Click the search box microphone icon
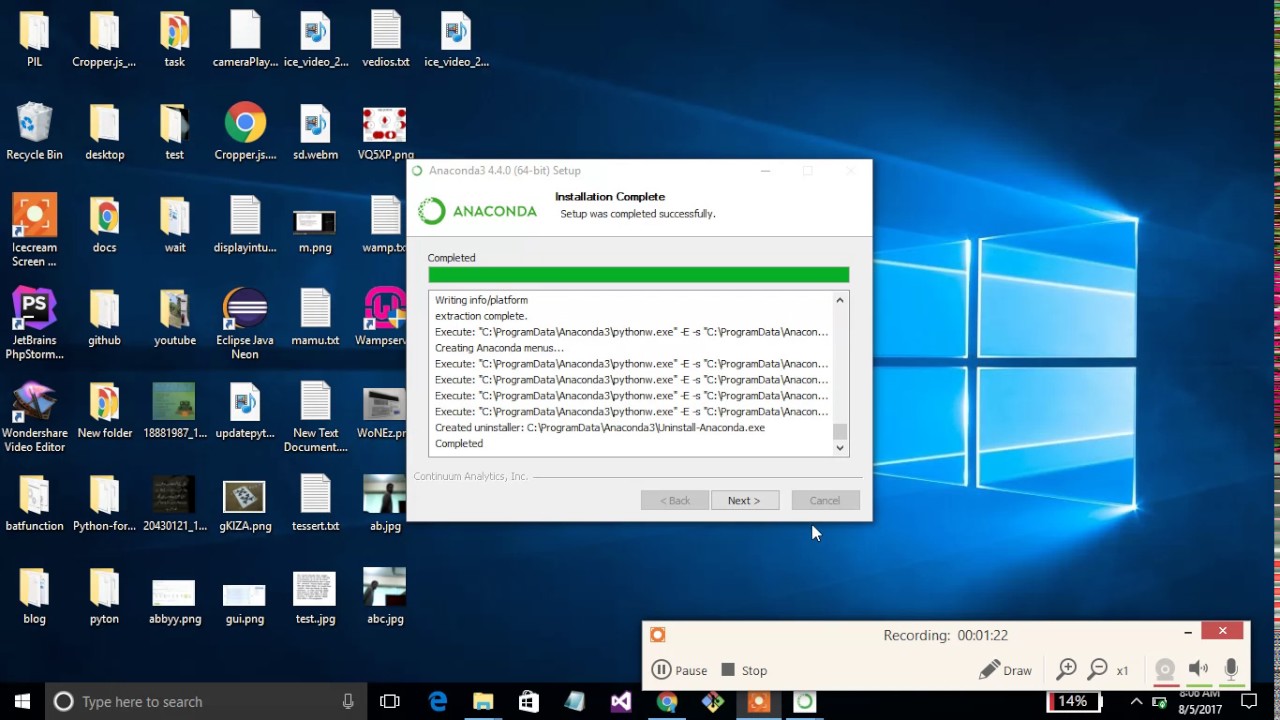Image resolution: width=1280 pixels, height=720 pixels. click(348, 701)
